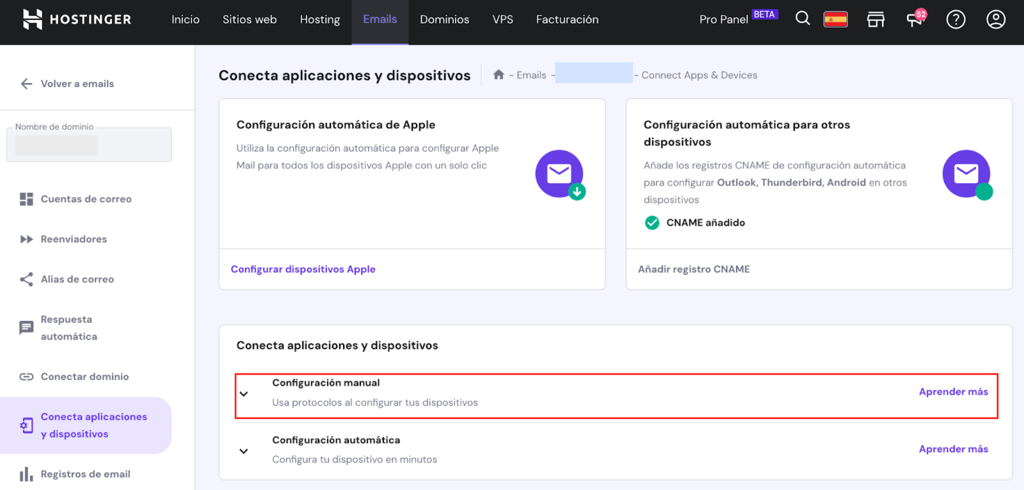Go to the Facturación tab
Image resolution: width=1024 pixels, height=490 pixels.
click(567, 20)
